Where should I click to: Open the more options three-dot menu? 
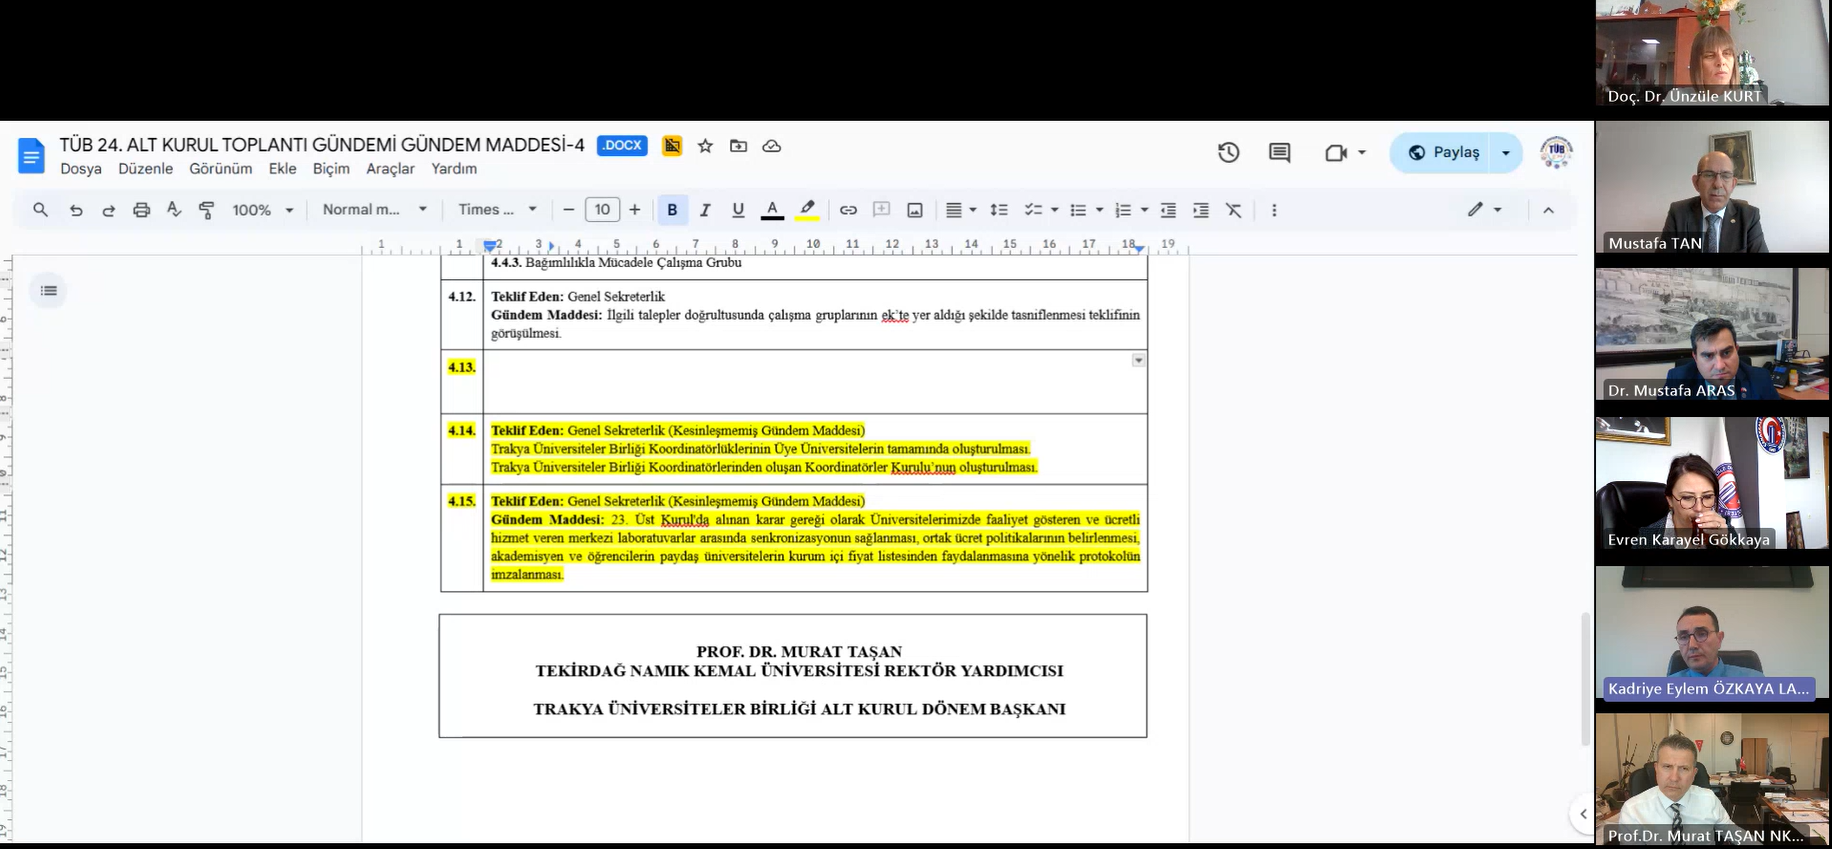(x=1274, y=210)
